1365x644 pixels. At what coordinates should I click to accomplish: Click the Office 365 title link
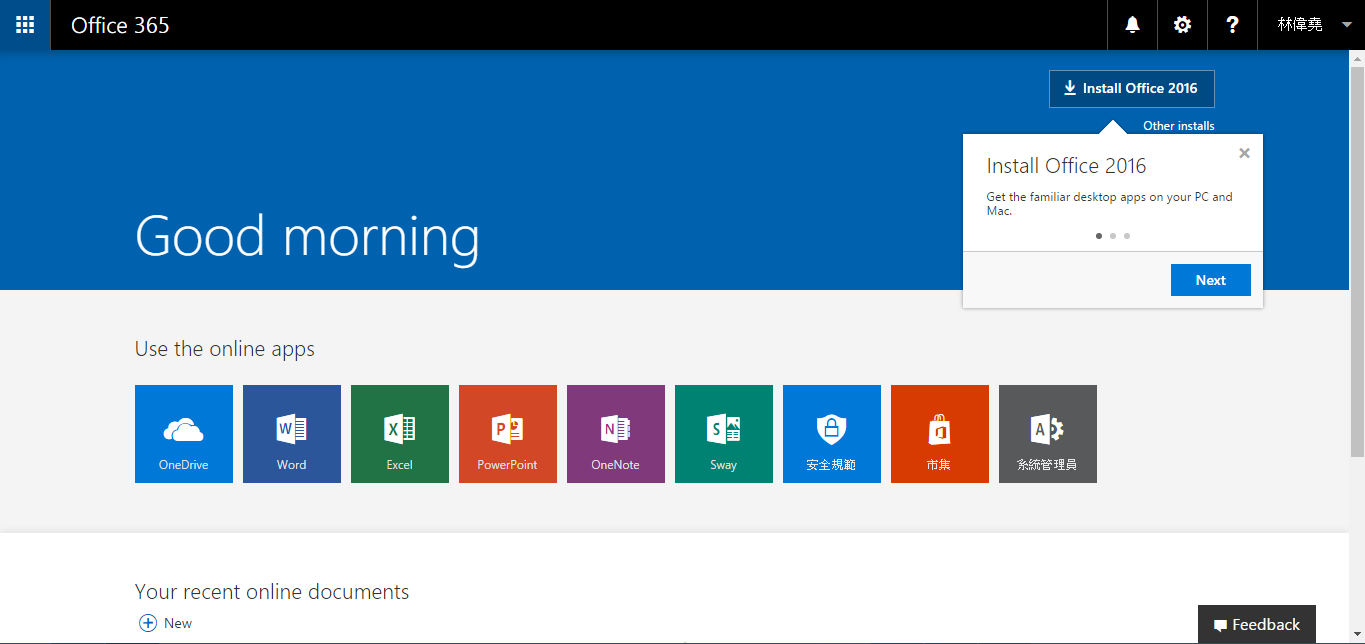120,25
